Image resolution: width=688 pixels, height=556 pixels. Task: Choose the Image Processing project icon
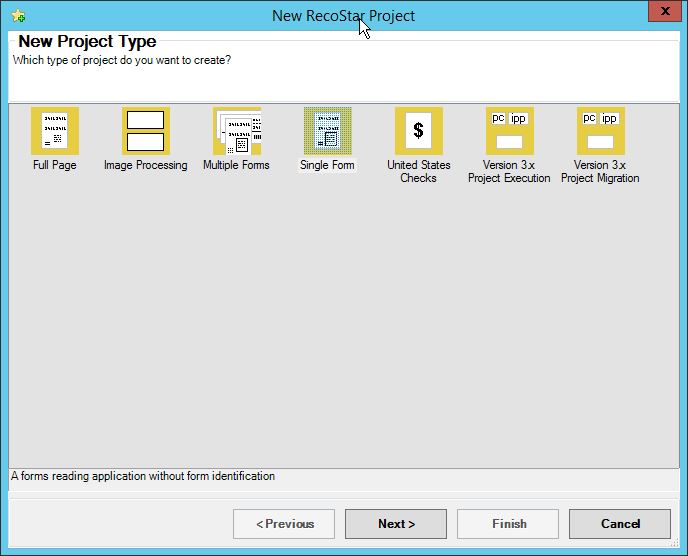tap(146, 131)
